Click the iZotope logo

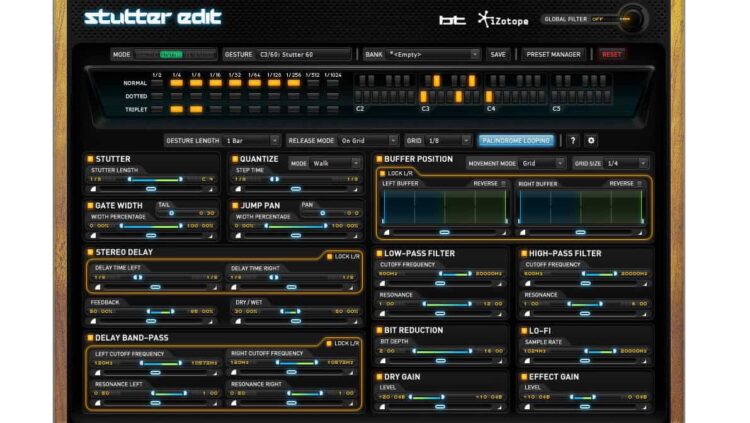point(503,20)
